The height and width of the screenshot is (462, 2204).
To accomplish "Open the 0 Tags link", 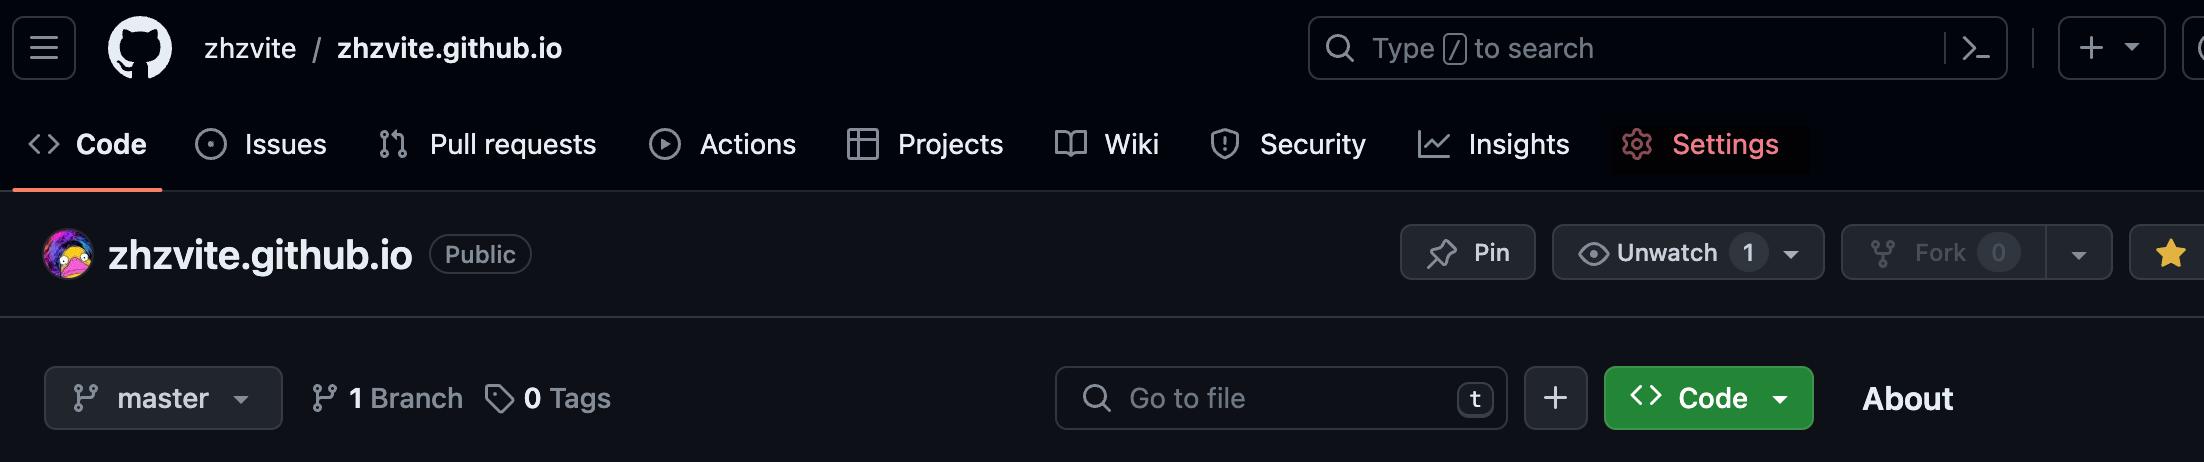I will pos(548,398).
